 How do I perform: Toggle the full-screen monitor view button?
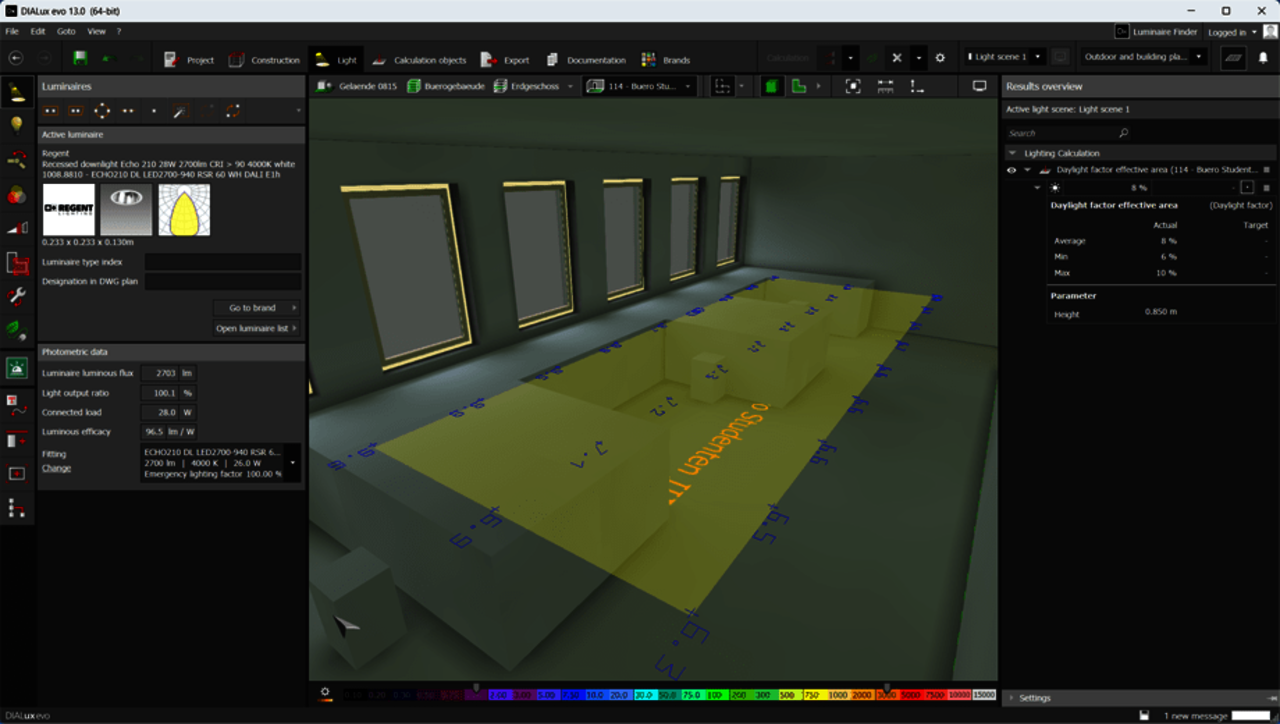pos(979,87)
